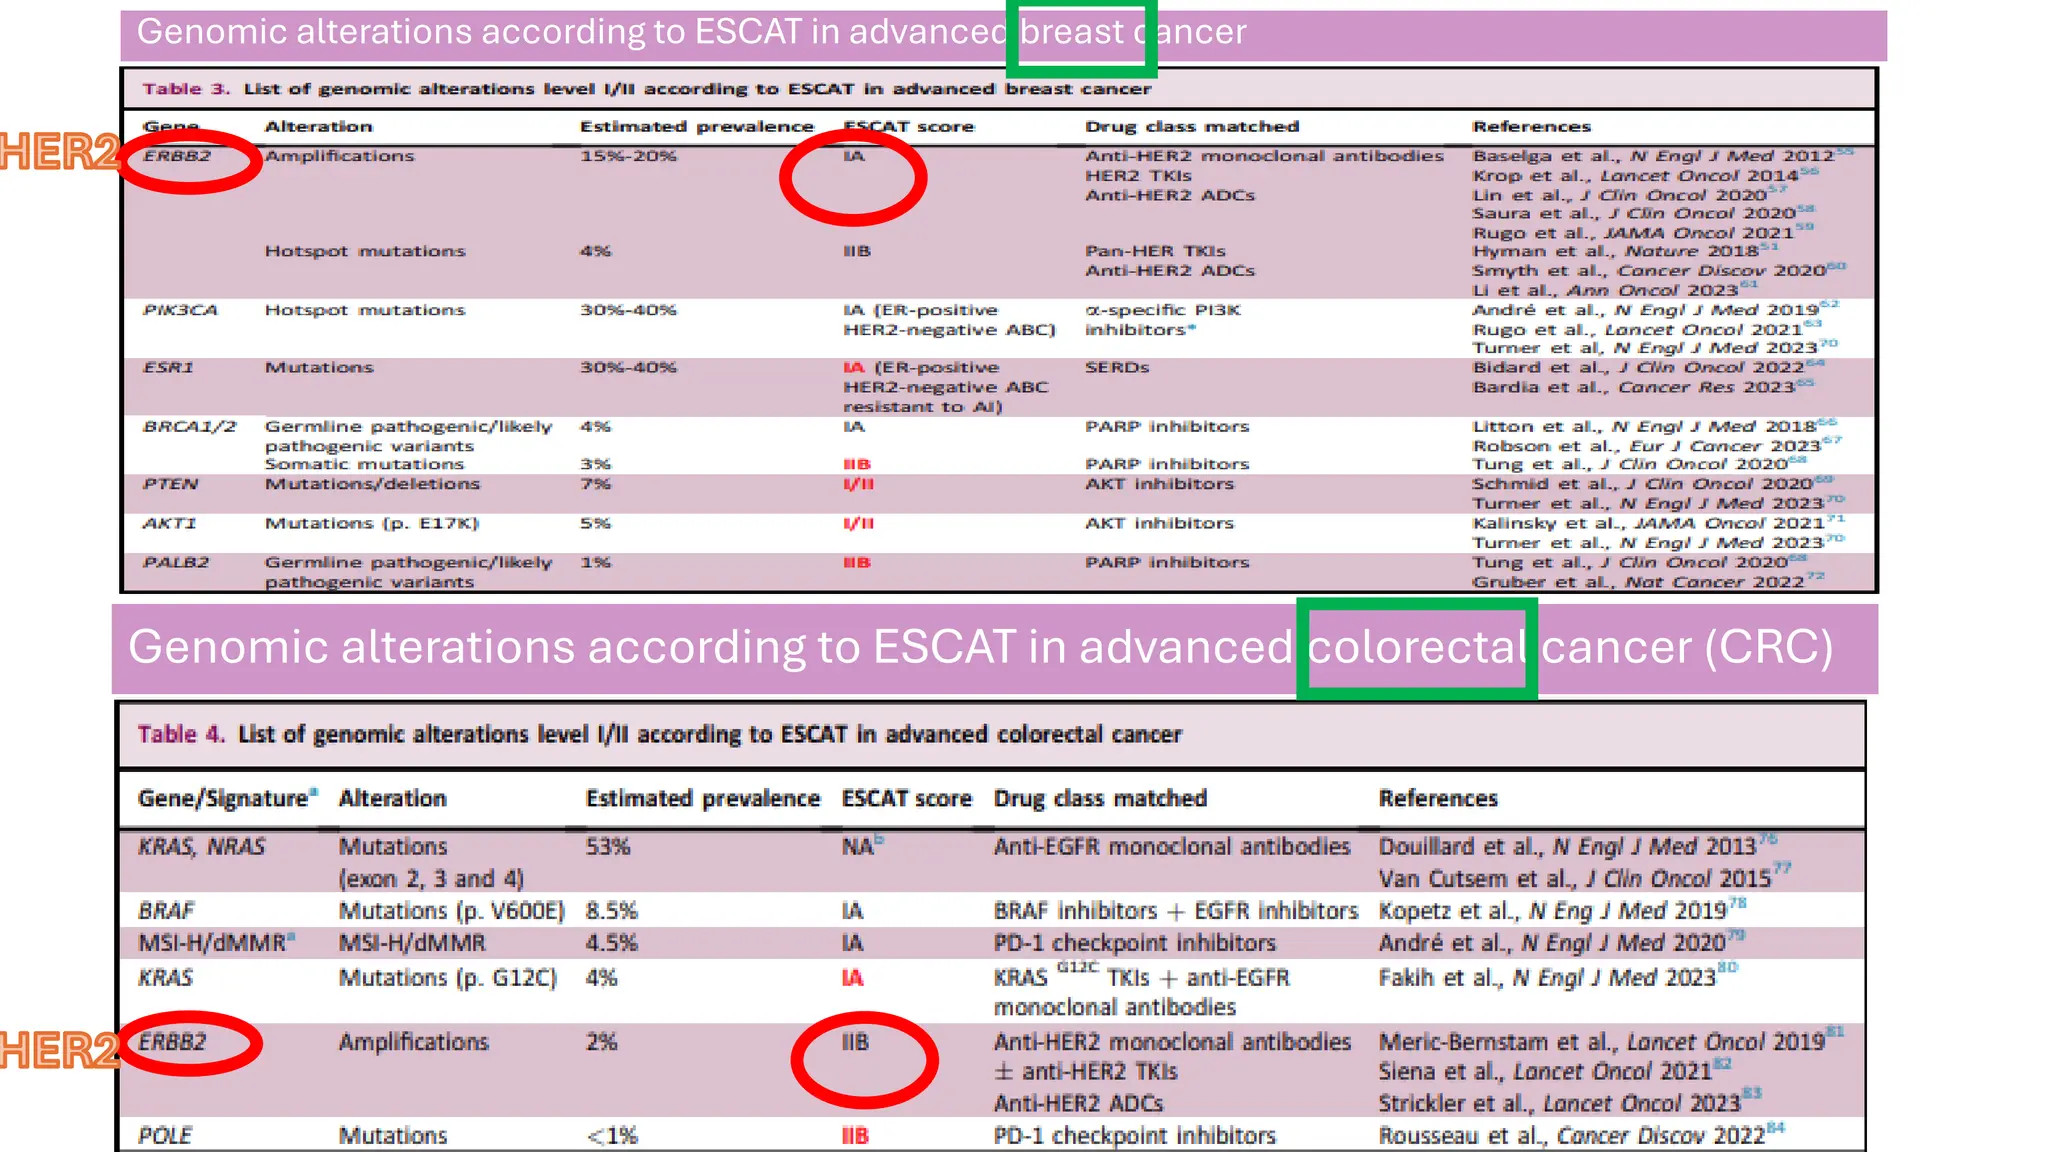Click the IIB score for ERBB2 hotspot mutations

[x=857, y=251]
